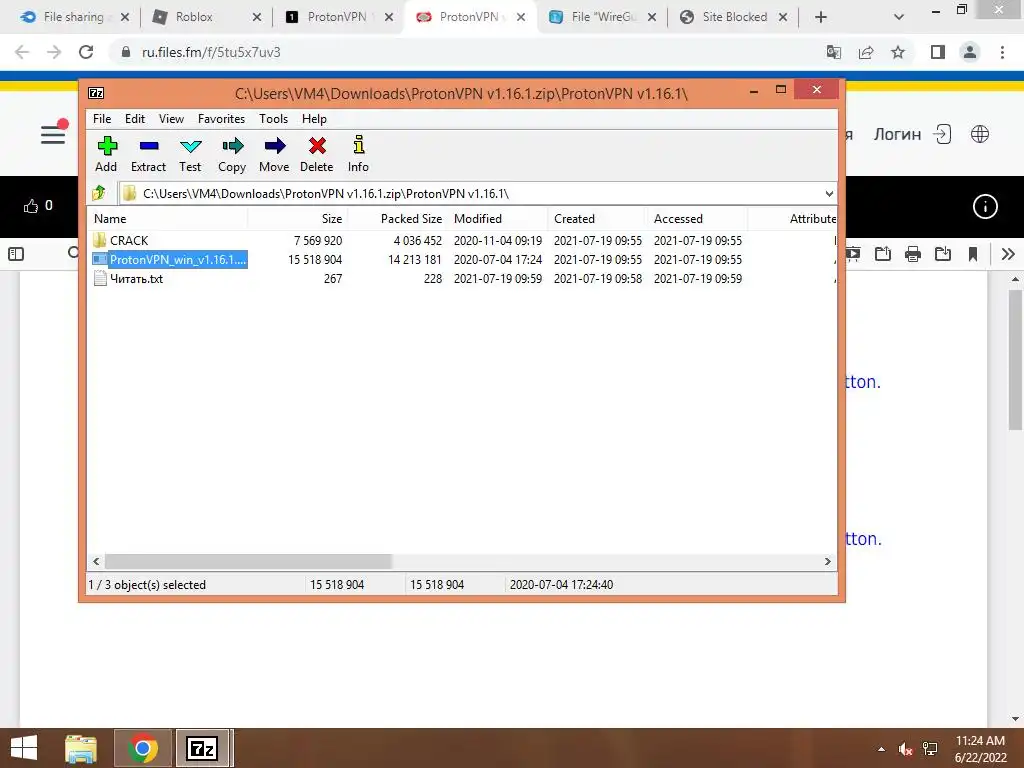Viewport: 1024px width, 768px height.
Task: Open the browser side panel icon
Action: pos(938,52)
